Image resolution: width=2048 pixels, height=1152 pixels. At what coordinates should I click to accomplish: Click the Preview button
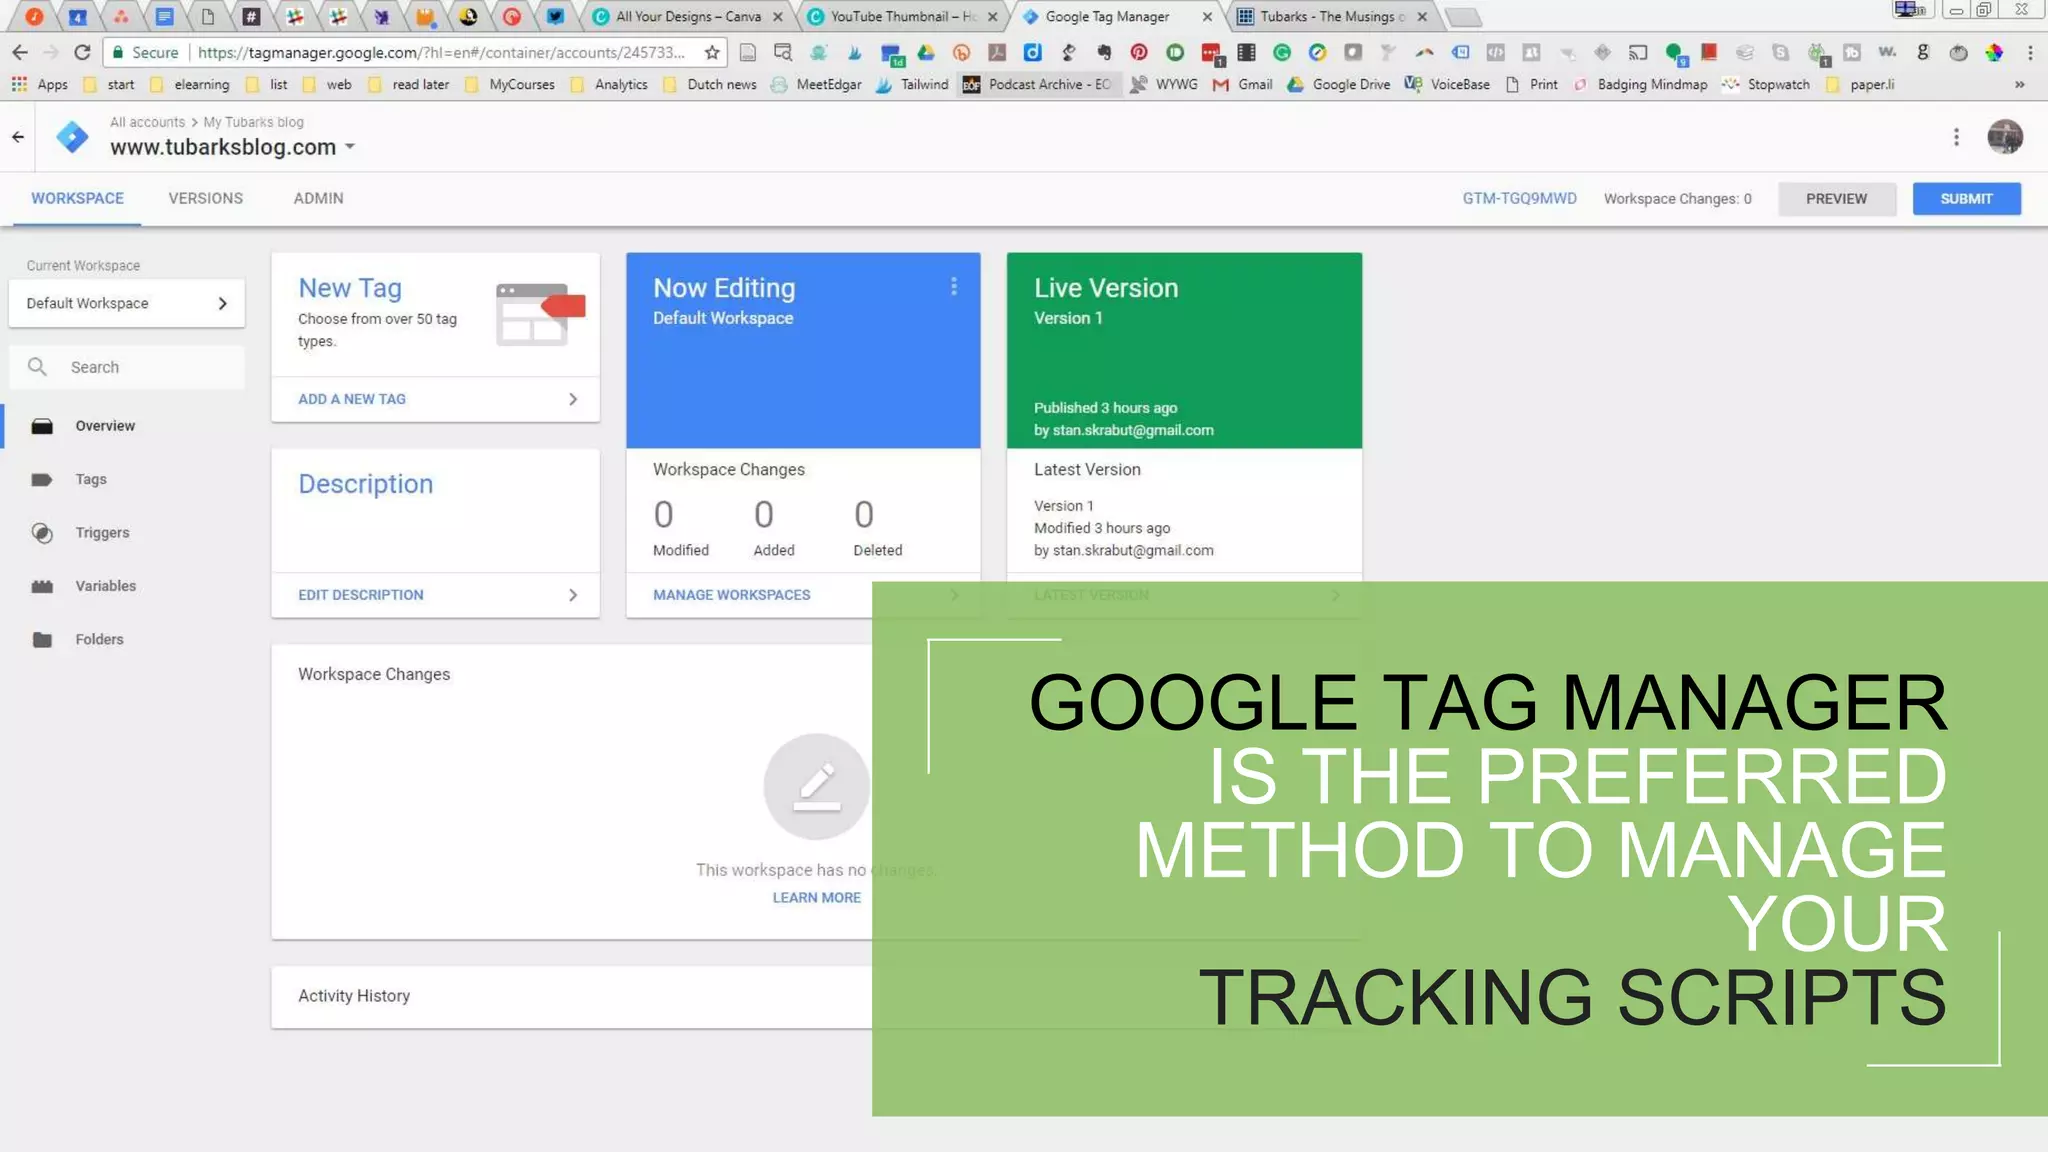click(x=1836, y=199)
